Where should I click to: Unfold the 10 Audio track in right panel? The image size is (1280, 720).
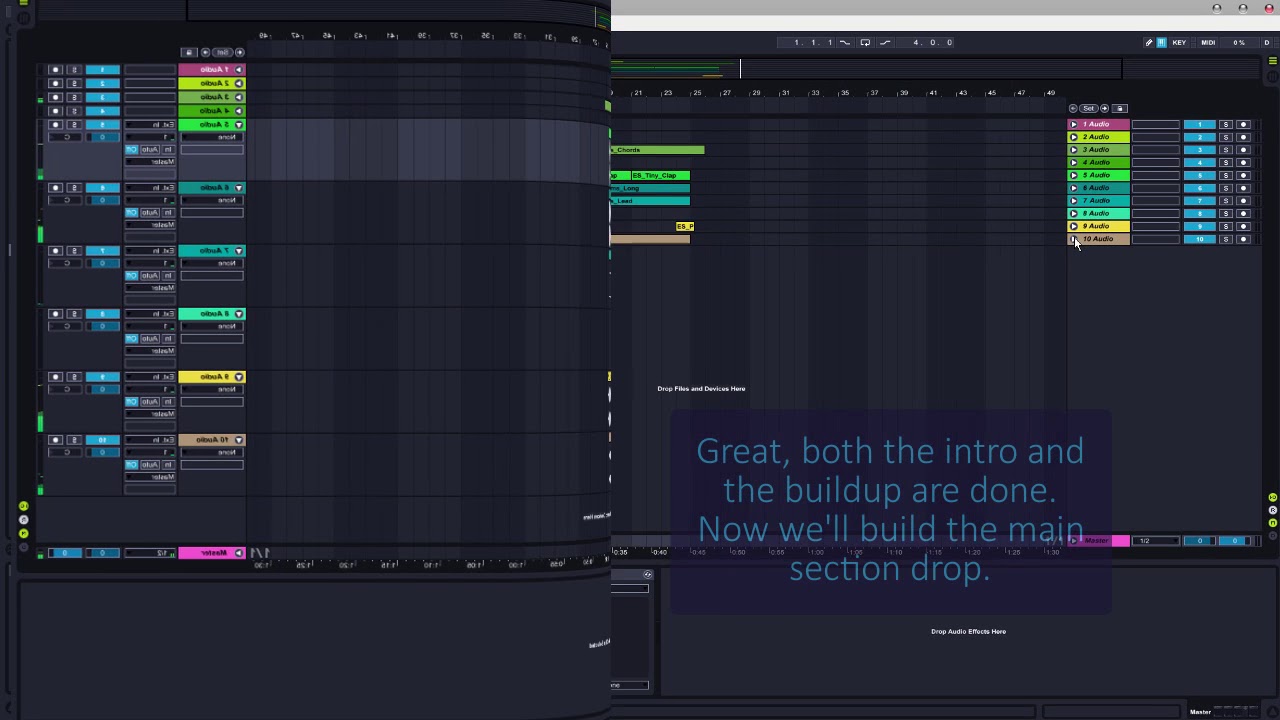click(1074, 239)
